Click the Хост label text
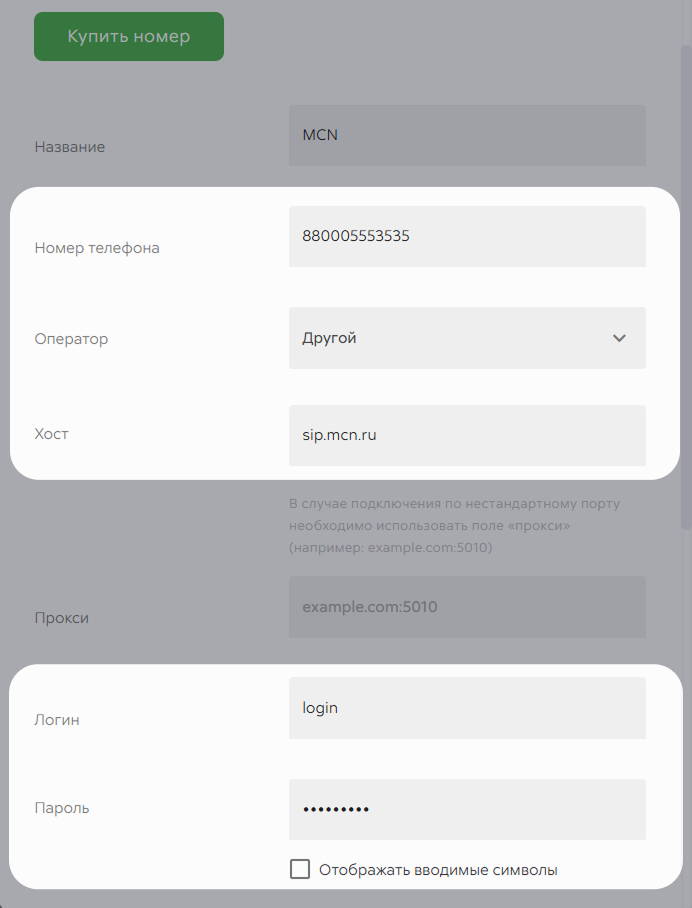692x908 pixels. tap(52, 434)
